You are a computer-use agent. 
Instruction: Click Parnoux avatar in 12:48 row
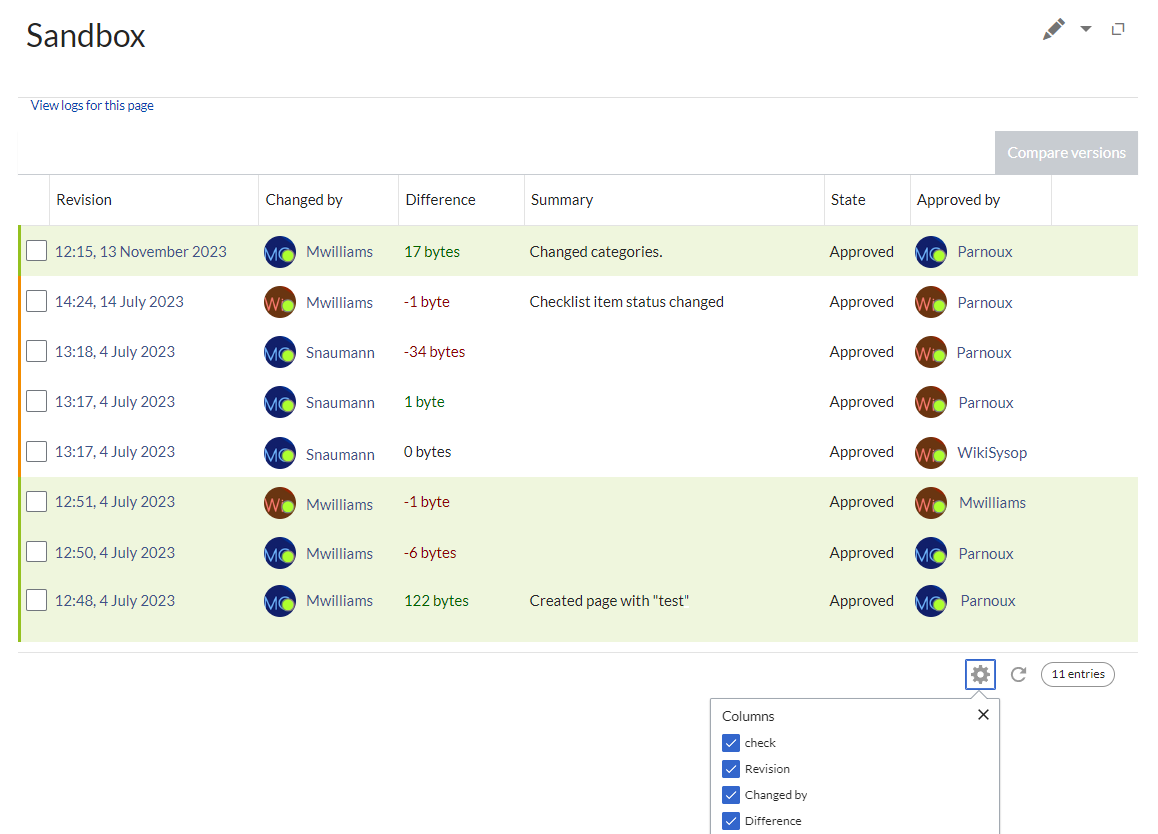[931, 601]
